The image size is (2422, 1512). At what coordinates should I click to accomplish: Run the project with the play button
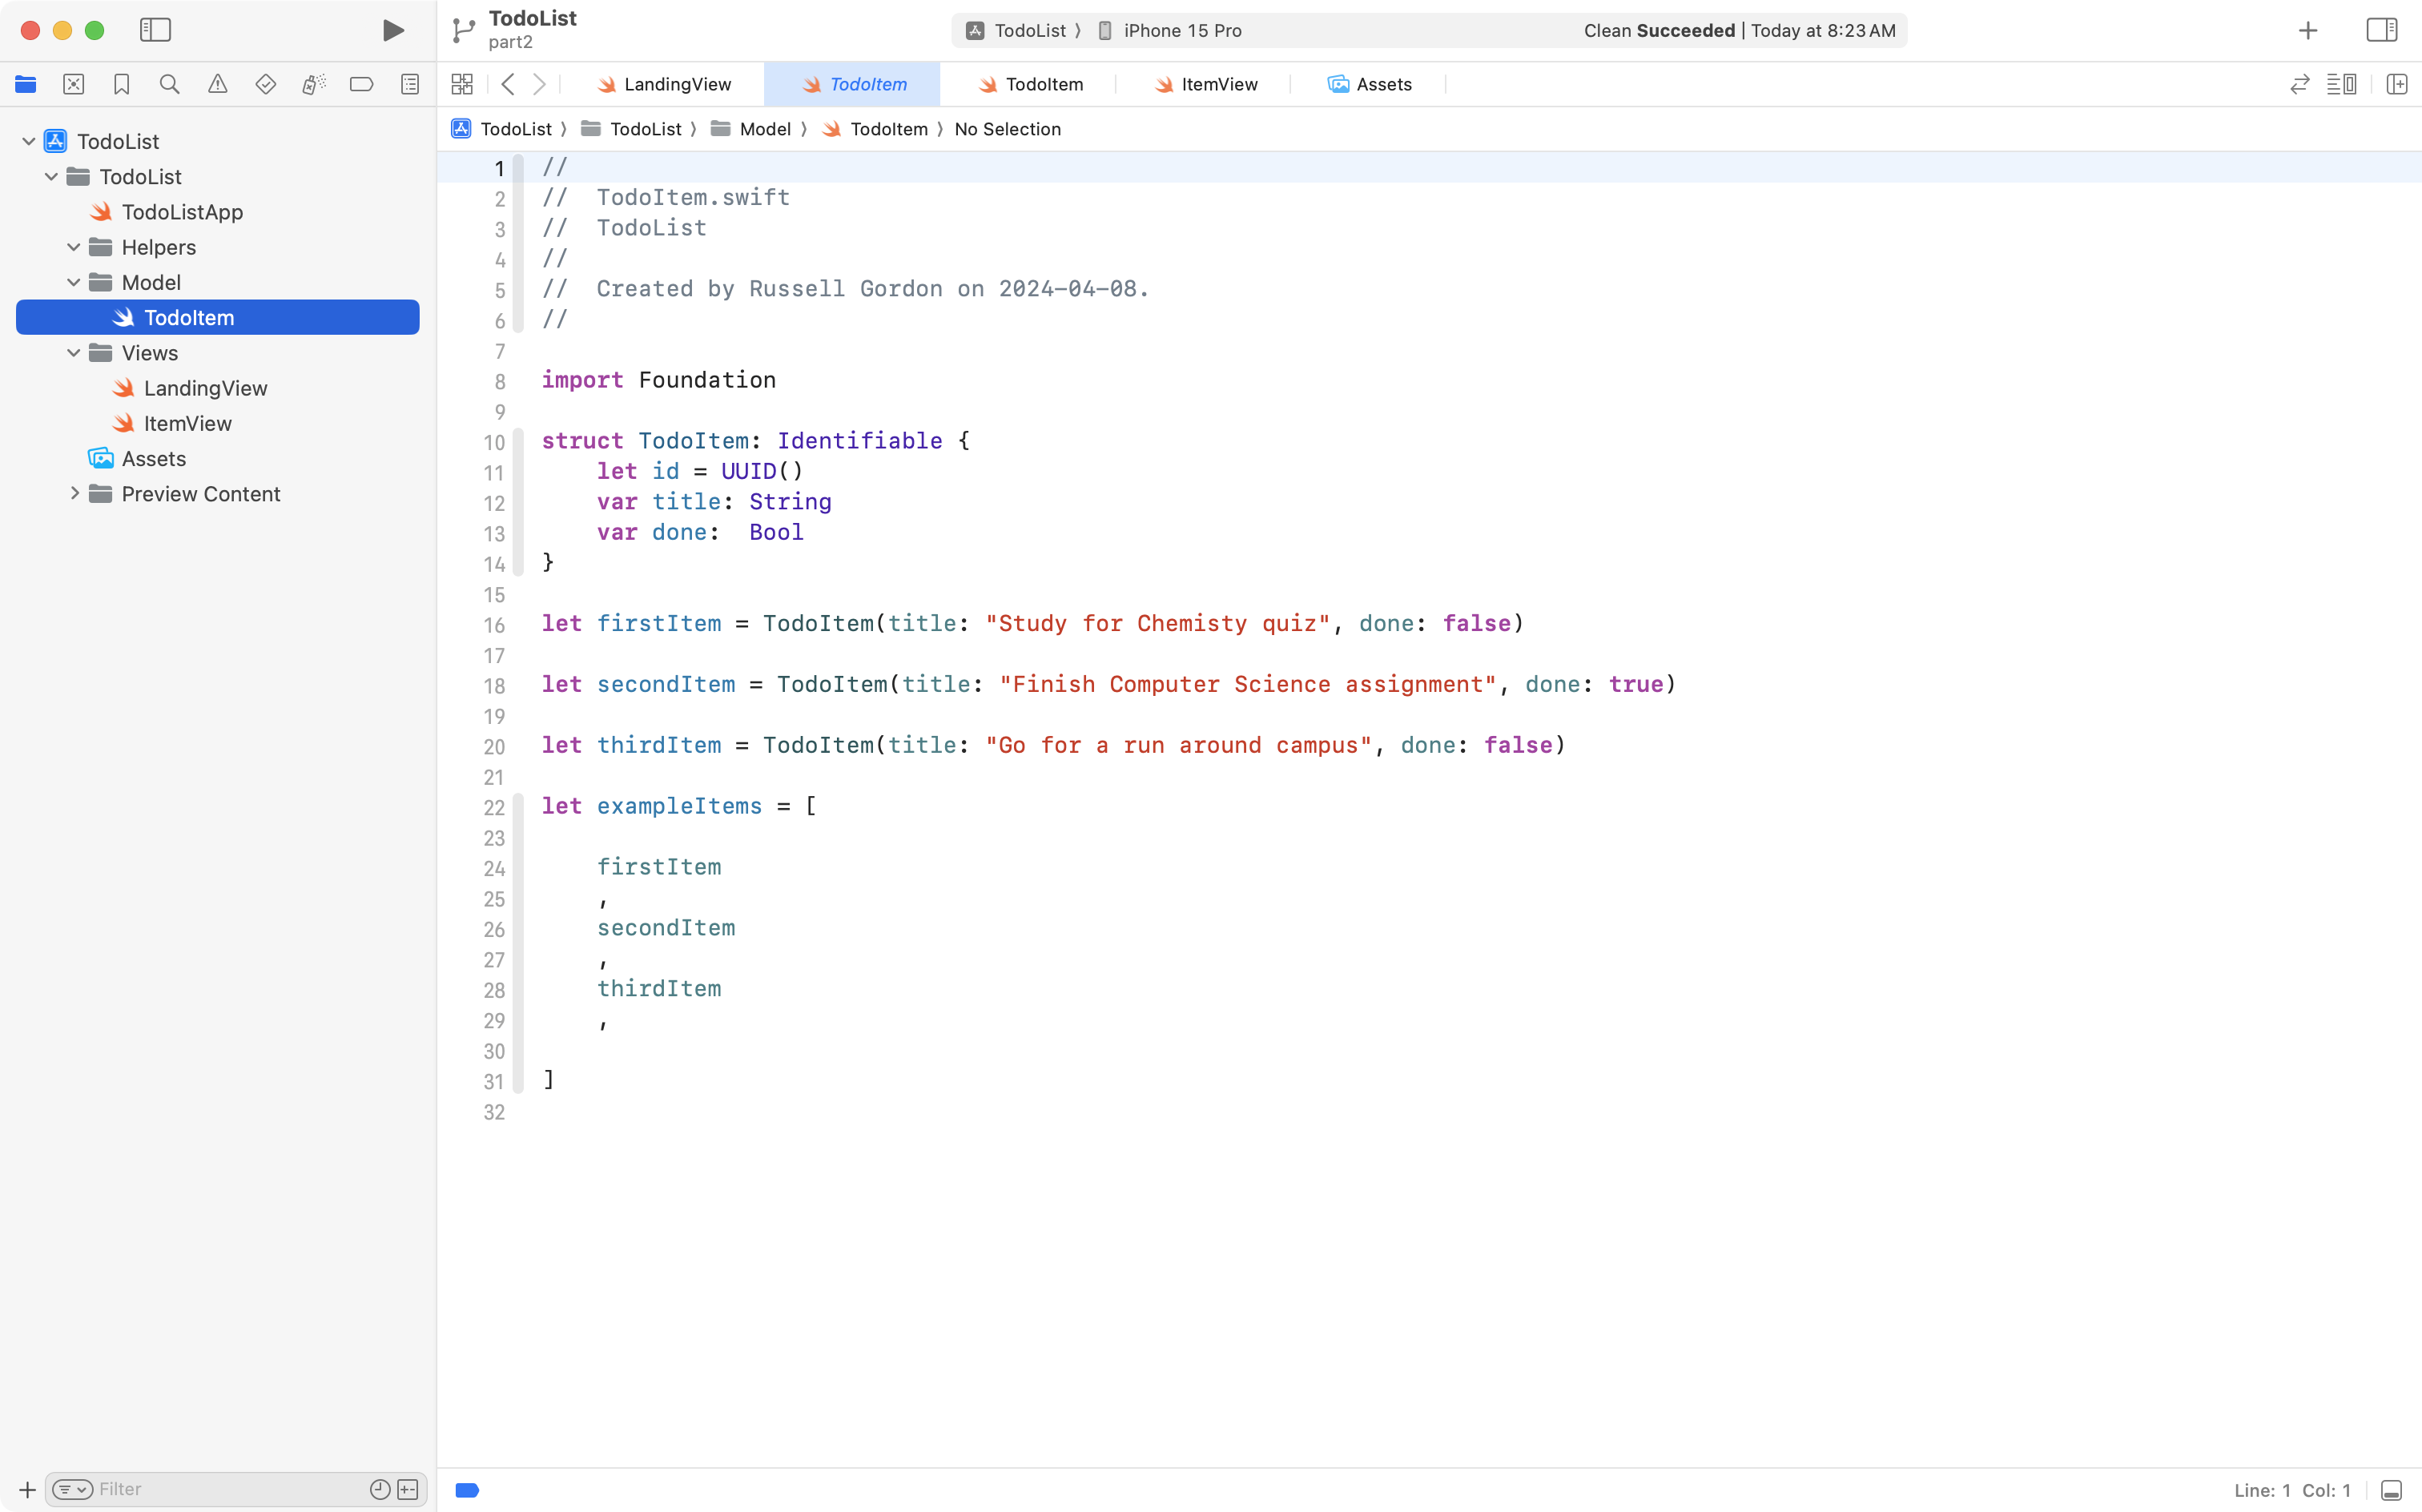[392, 30]
